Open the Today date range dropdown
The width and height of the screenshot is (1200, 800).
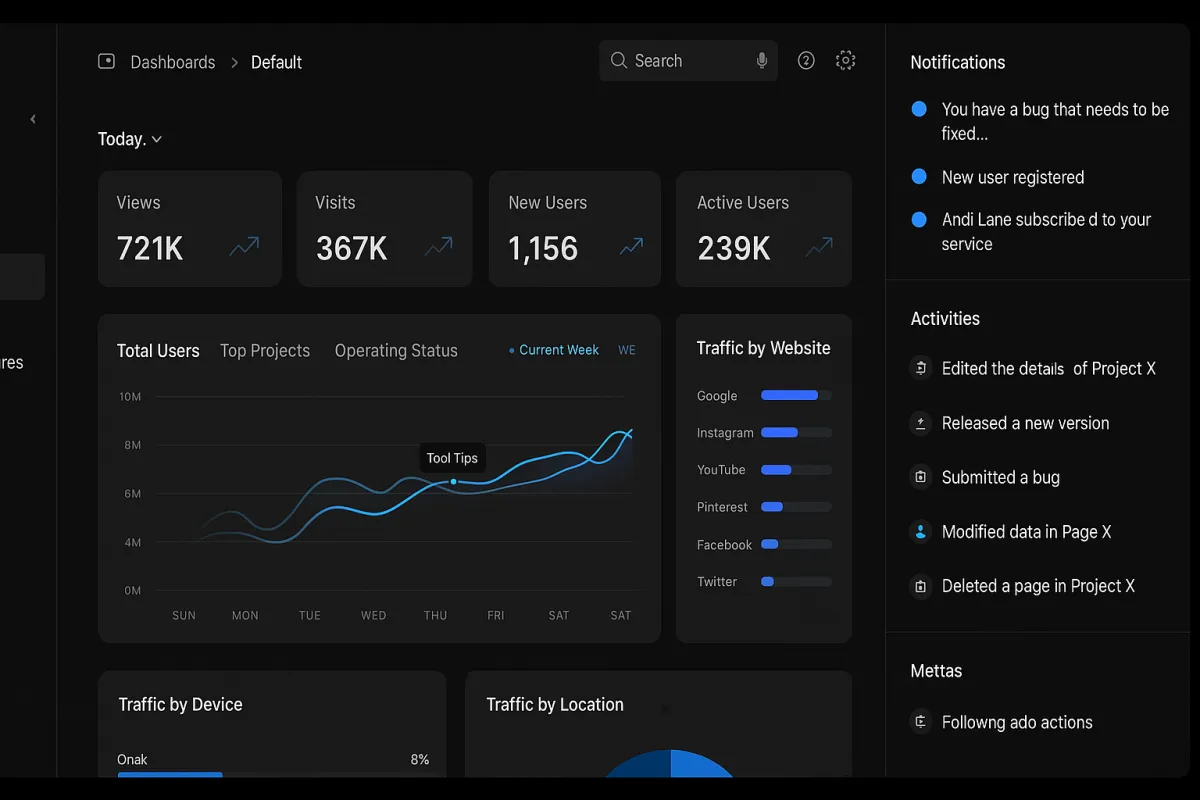130,139
